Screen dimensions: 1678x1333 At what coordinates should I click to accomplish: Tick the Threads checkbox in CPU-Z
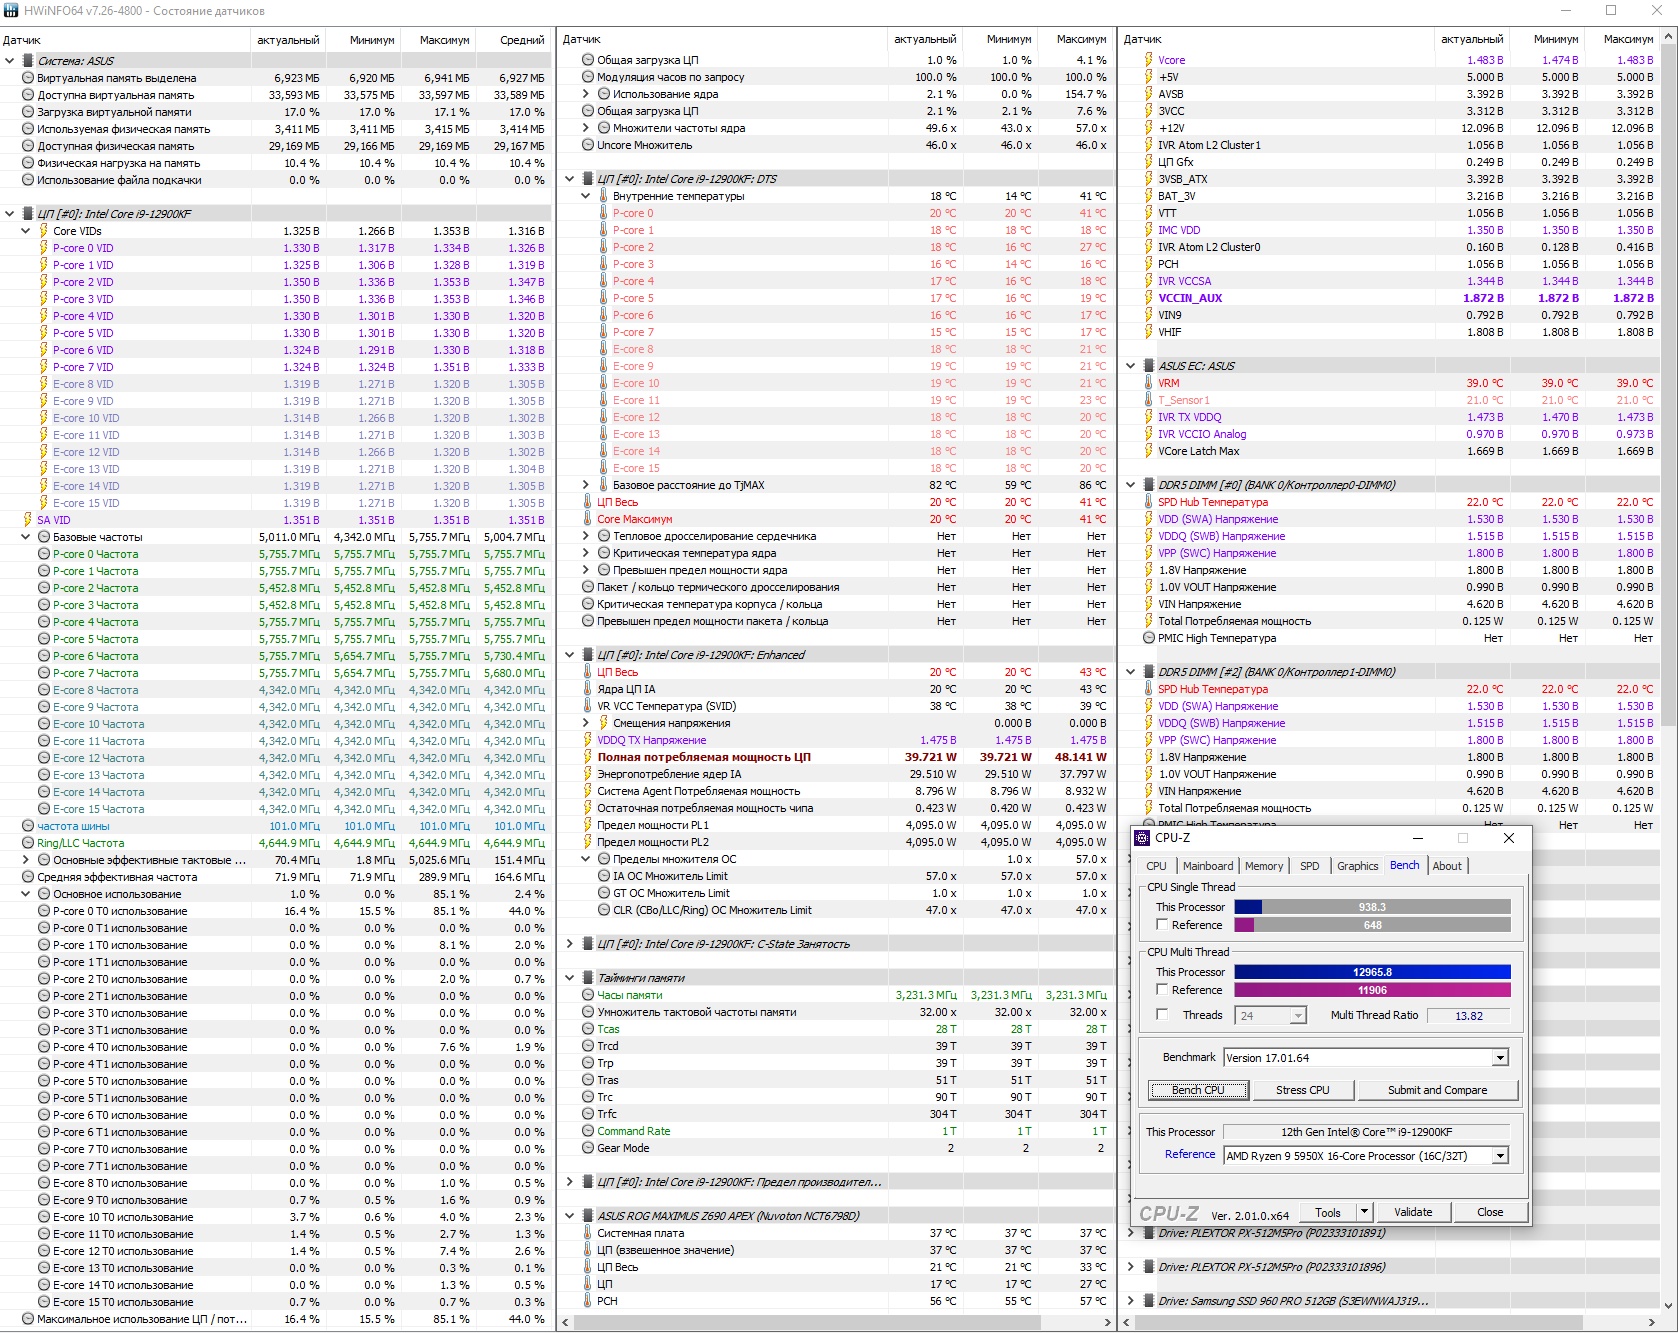pyautogui.click(x=1162, y=1015)
